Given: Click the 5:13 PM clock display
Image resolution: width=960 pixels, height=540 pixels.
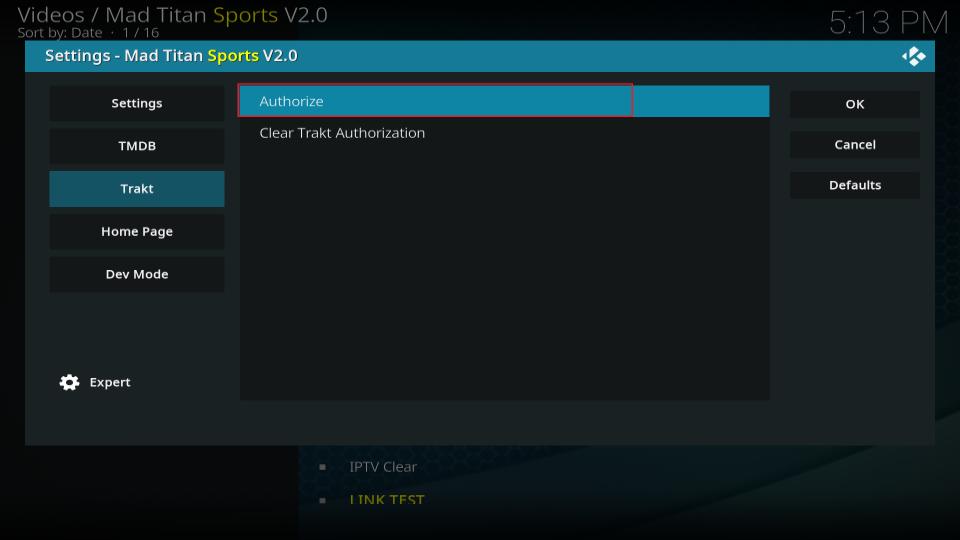Looking at the screenshot, I should coord(888,23).
